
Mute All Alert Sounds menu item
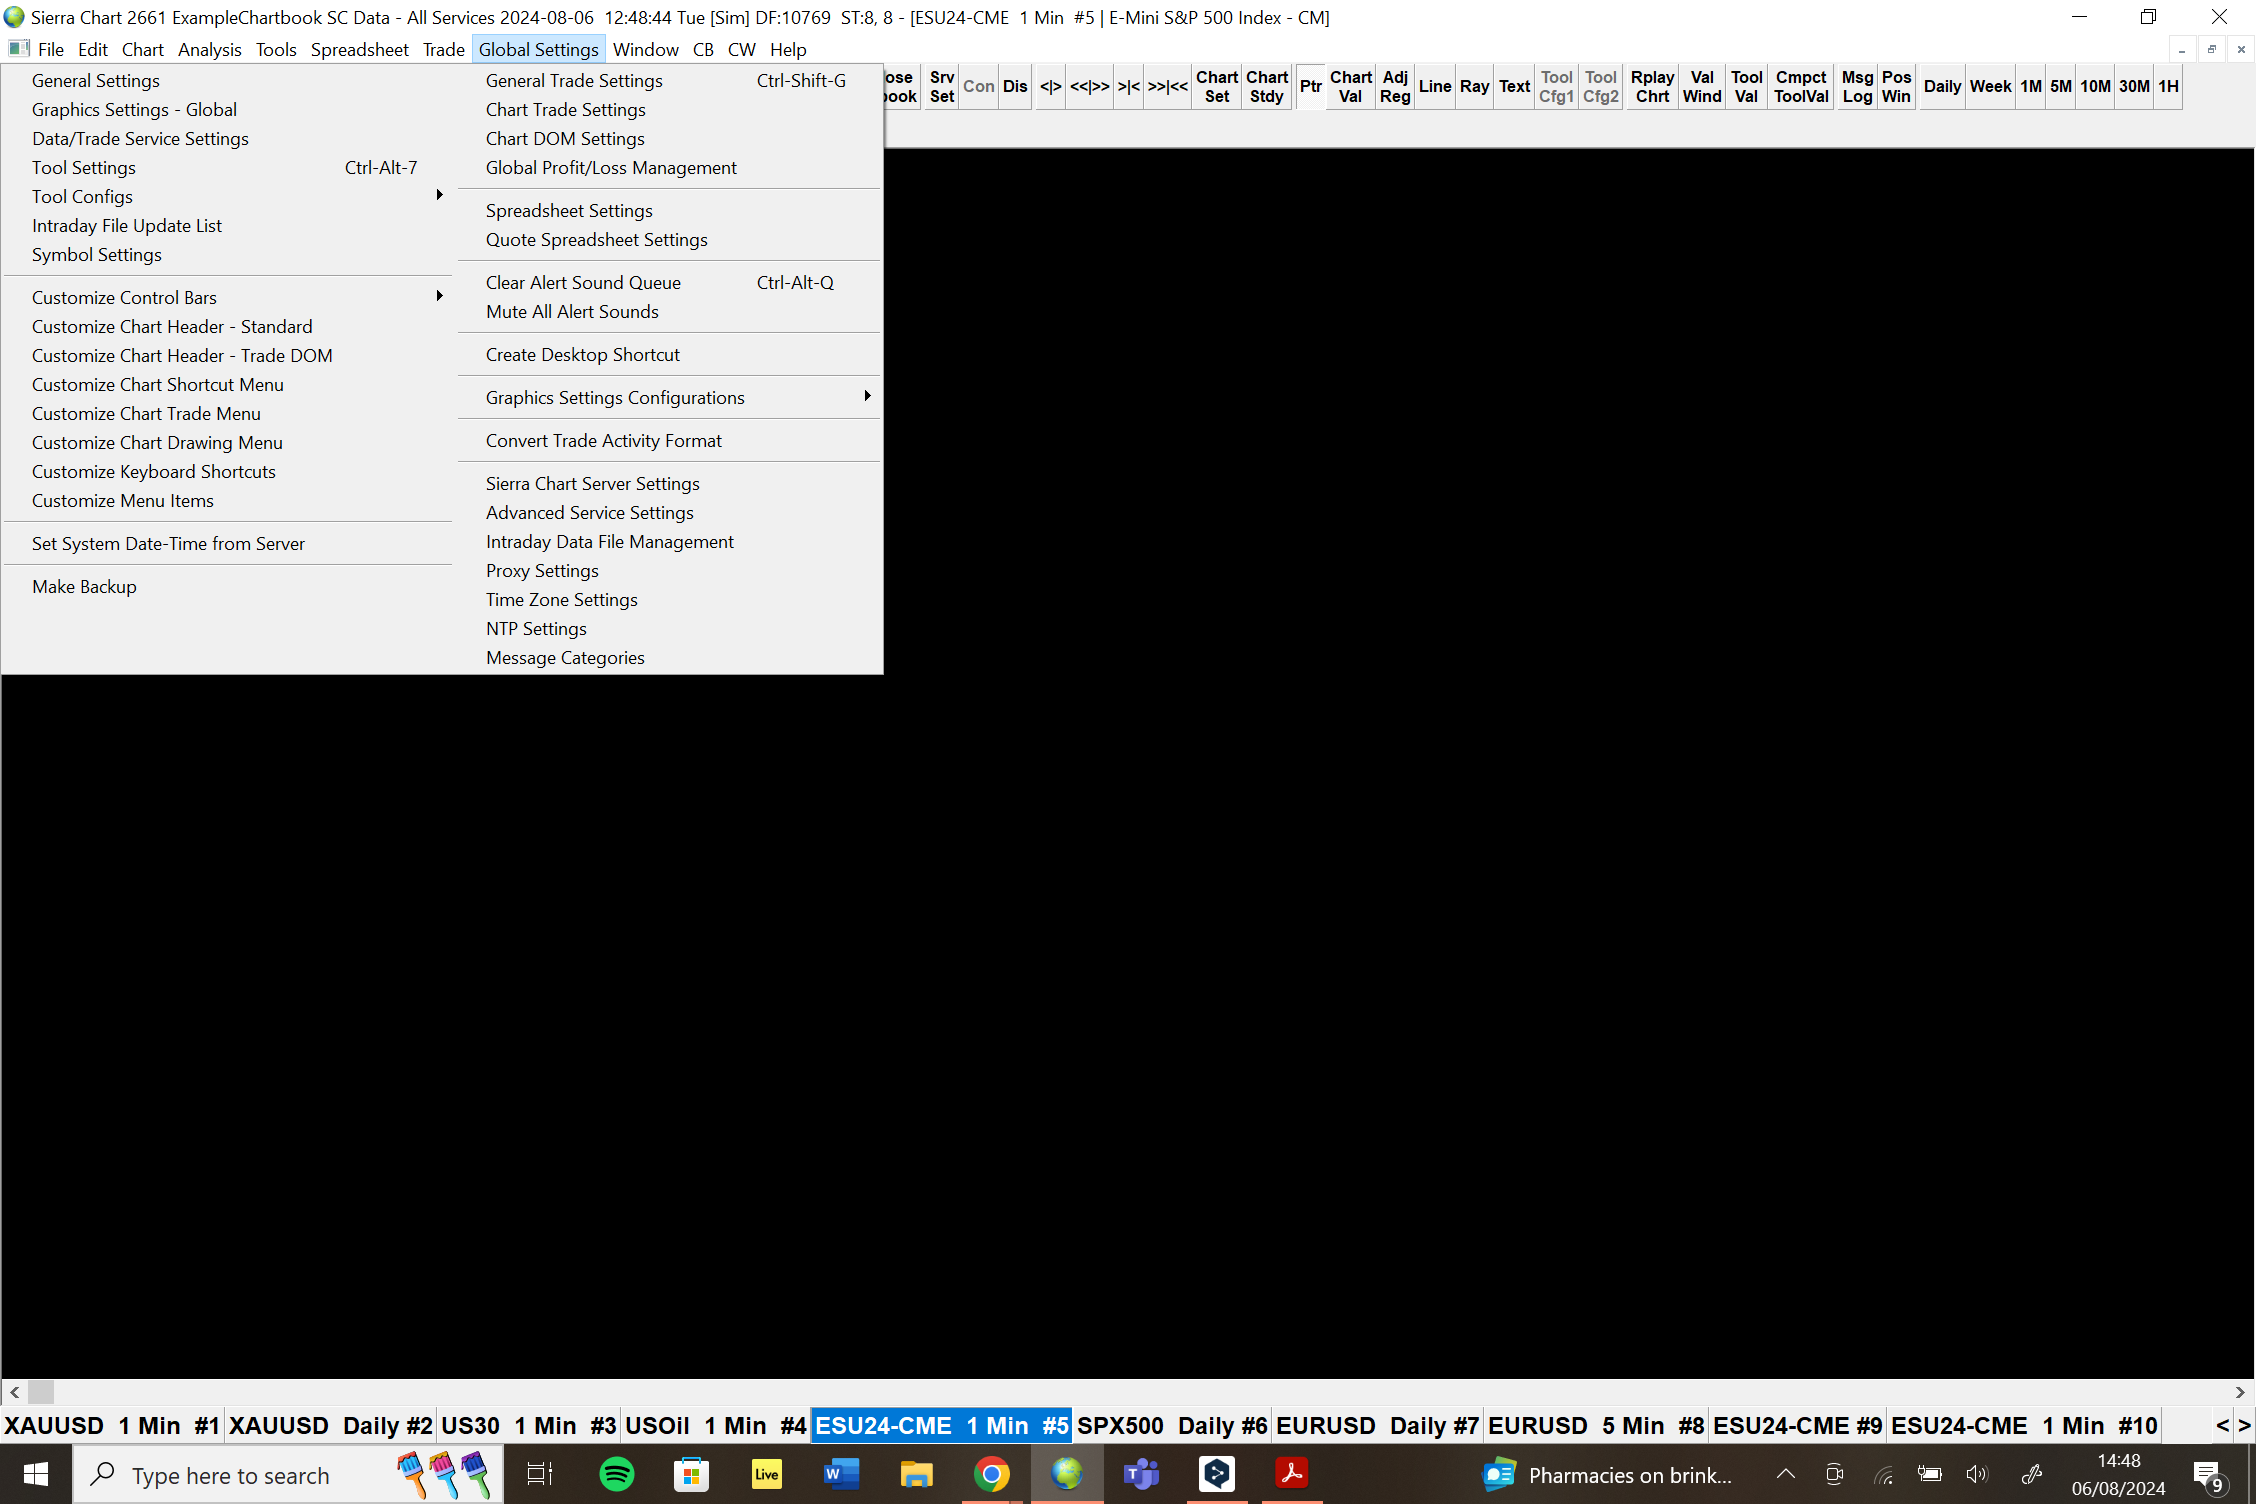pyautogui.click(x=572, y=312)
